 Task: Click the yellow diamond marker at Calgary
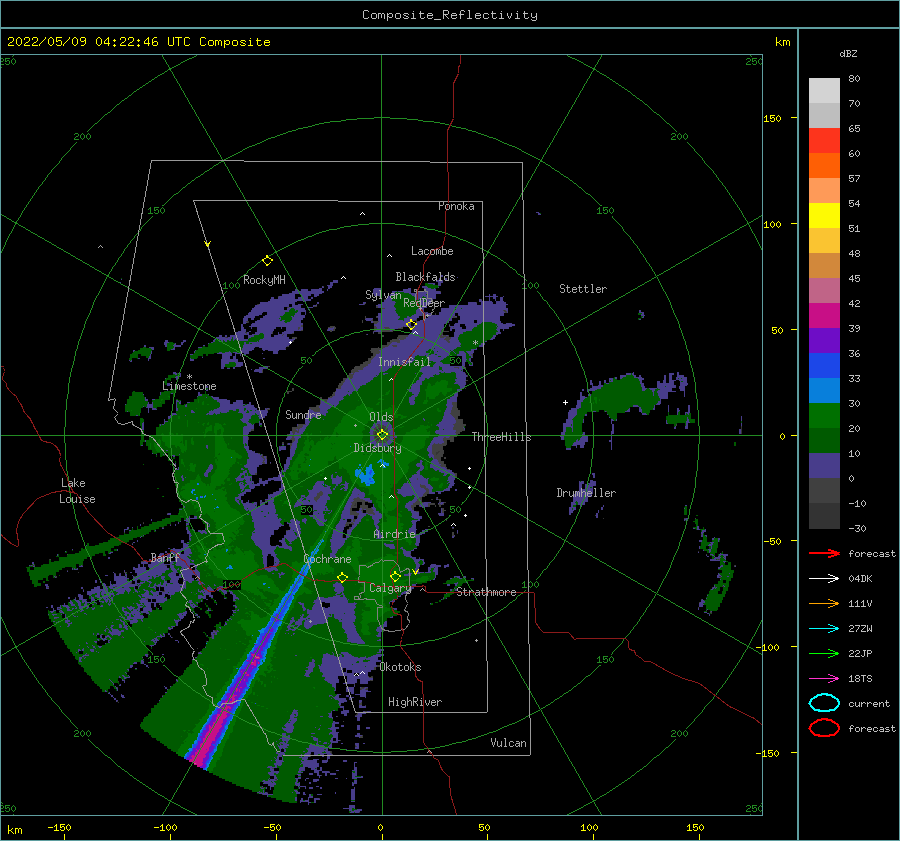395,576
